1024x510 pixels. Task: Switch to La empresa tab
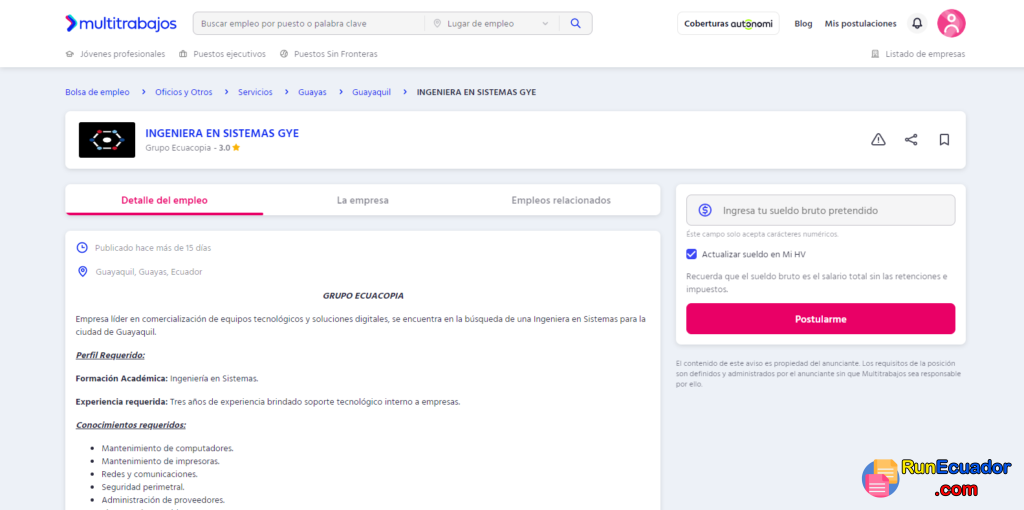[x=362, y=200]
